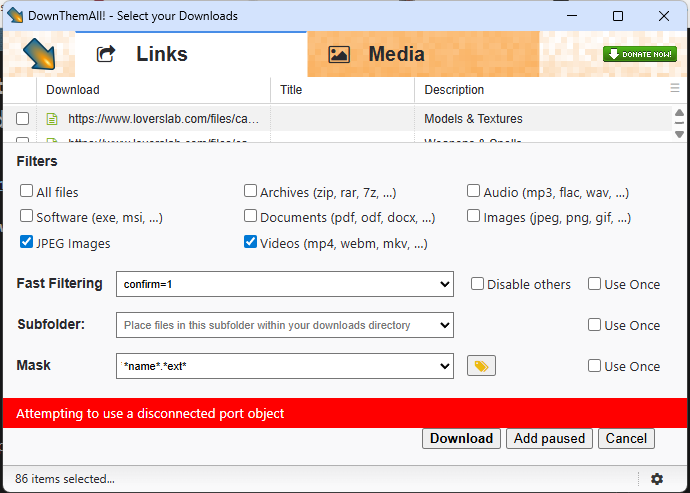Open the column picker hamburger icon
Screen dimensions: 690x493
[x=675, y=88]
